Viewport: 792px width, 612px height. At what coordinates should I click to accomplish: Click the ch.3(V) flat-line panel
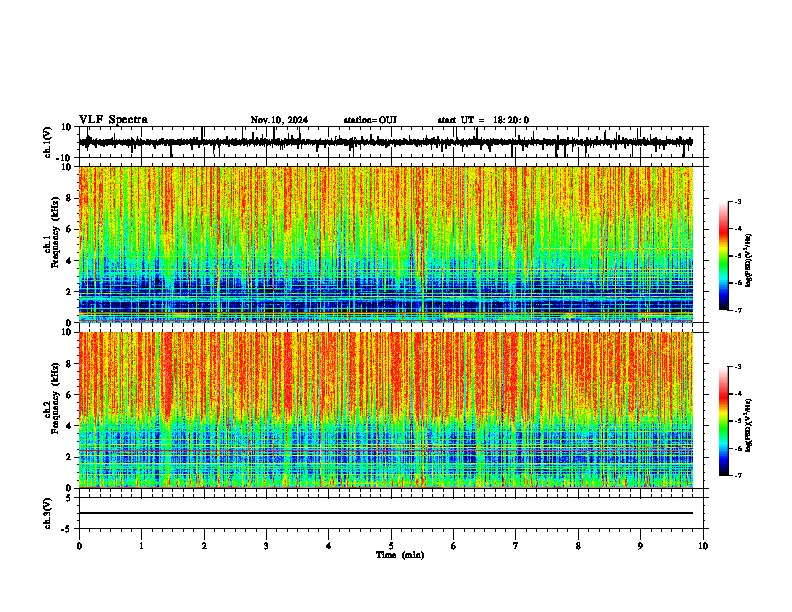tap(391, 513)
